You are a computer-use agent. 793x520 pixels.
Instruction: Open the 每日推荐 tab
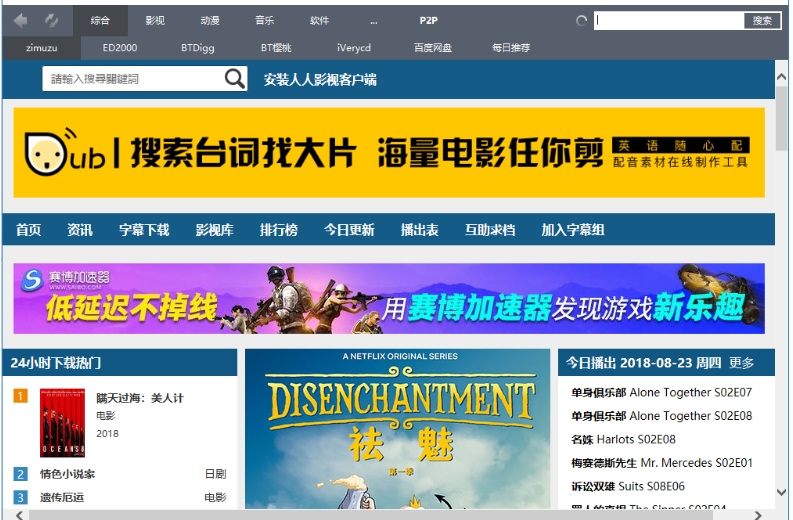(x=511, y=48)
